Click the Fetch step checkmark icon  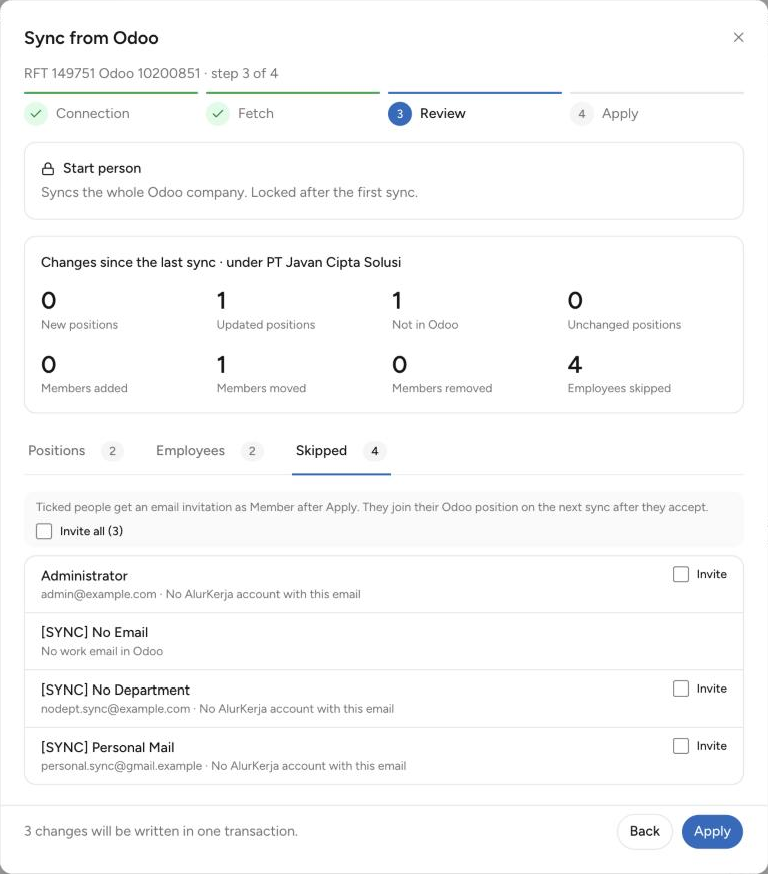coord(218,114)
